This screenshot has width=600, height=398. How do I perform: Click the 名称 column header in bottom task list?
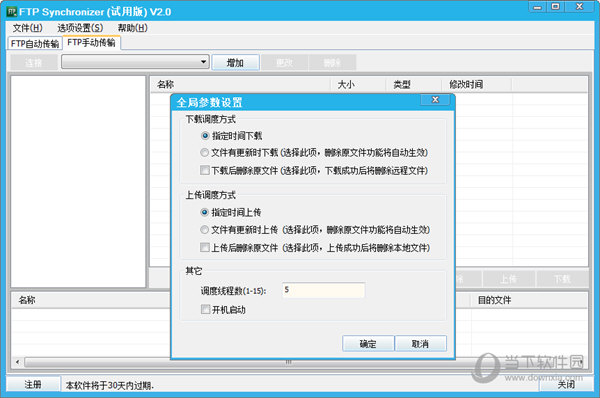[x=91, y=300]
